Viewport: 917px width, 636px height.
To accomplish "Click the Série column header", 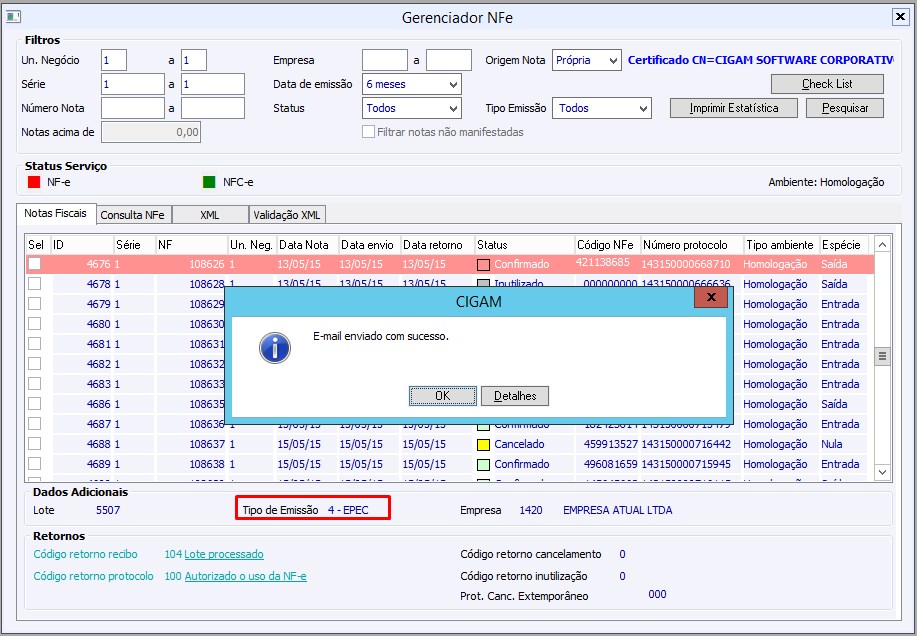I will click(x=135, y=245).
